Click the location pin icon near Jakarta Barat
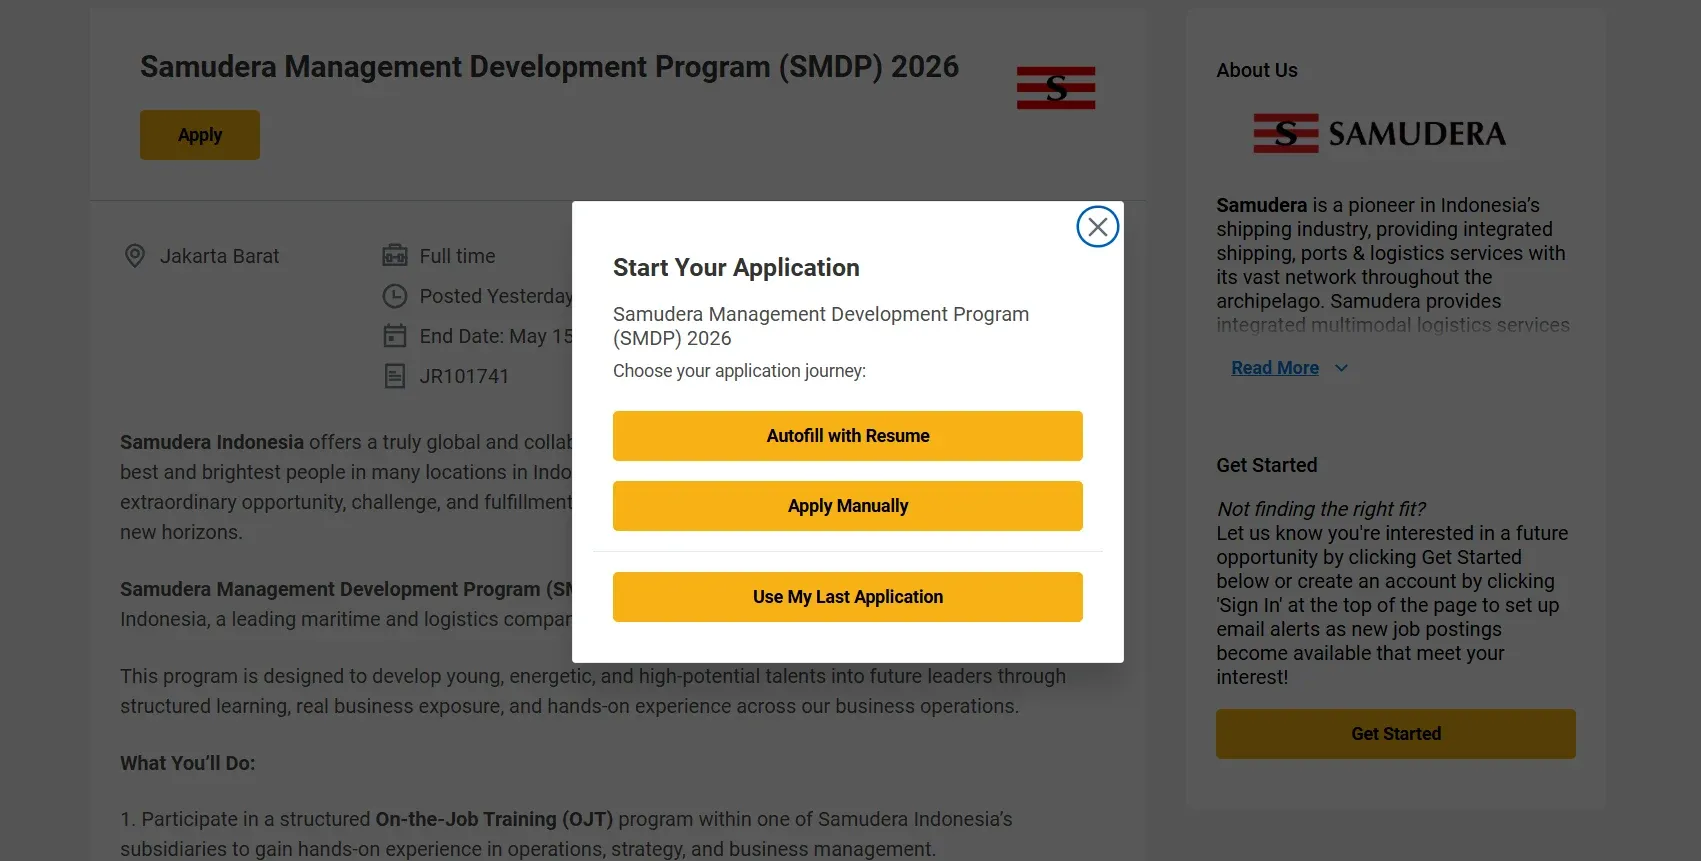 tap(134, 256)
